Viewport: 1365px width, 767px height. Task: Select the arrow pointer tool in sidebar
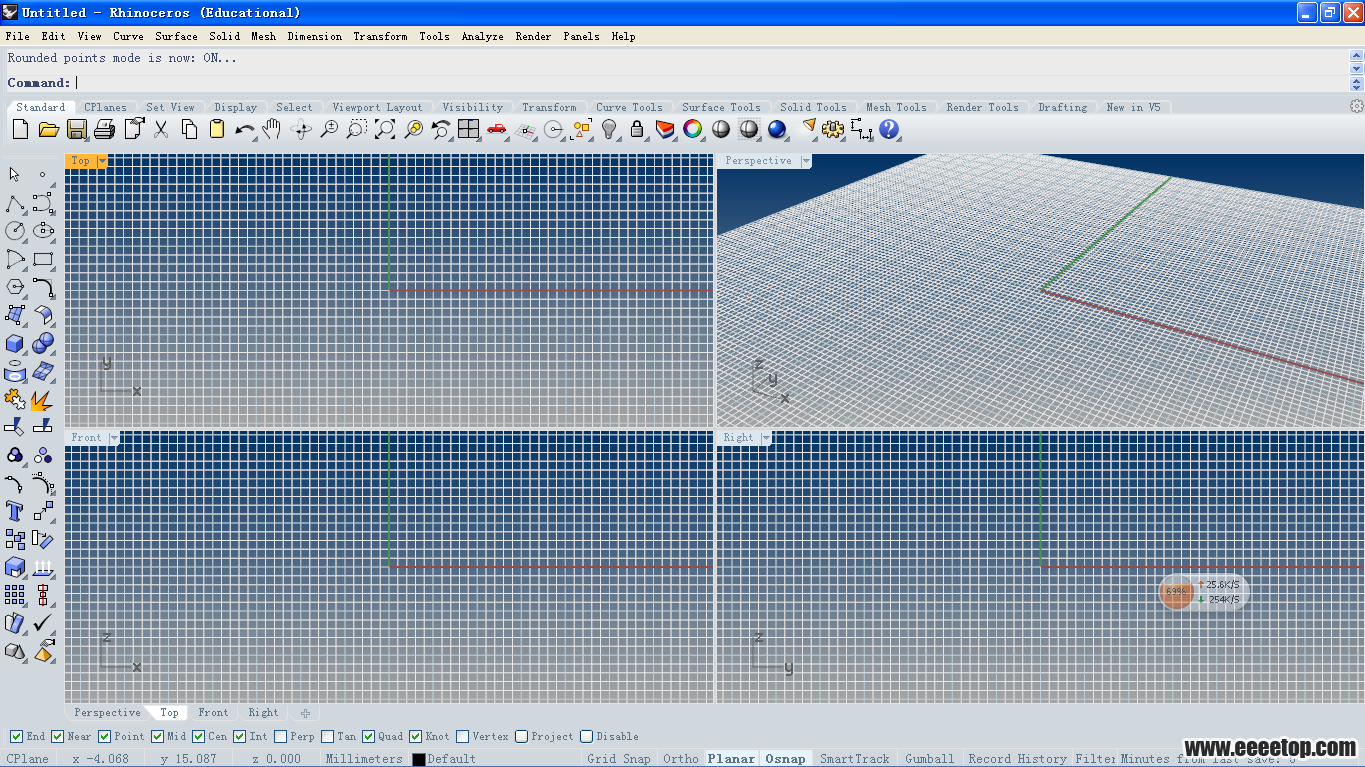pyautogui.click(x=15, y=175)
